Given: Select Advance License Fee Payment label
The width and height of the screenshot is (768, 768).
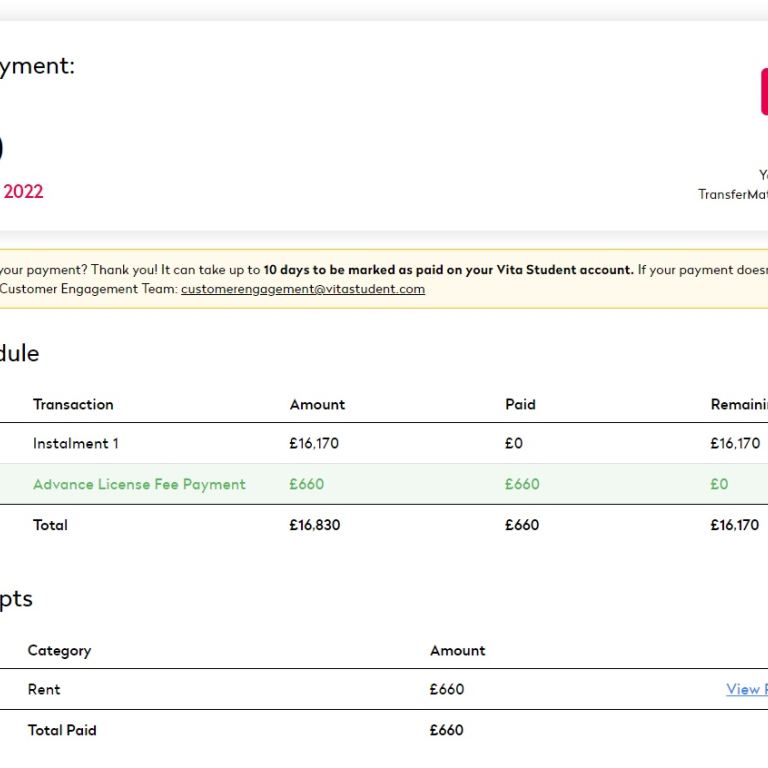Looking at the screenshot, I should click(x=140, y=484).
